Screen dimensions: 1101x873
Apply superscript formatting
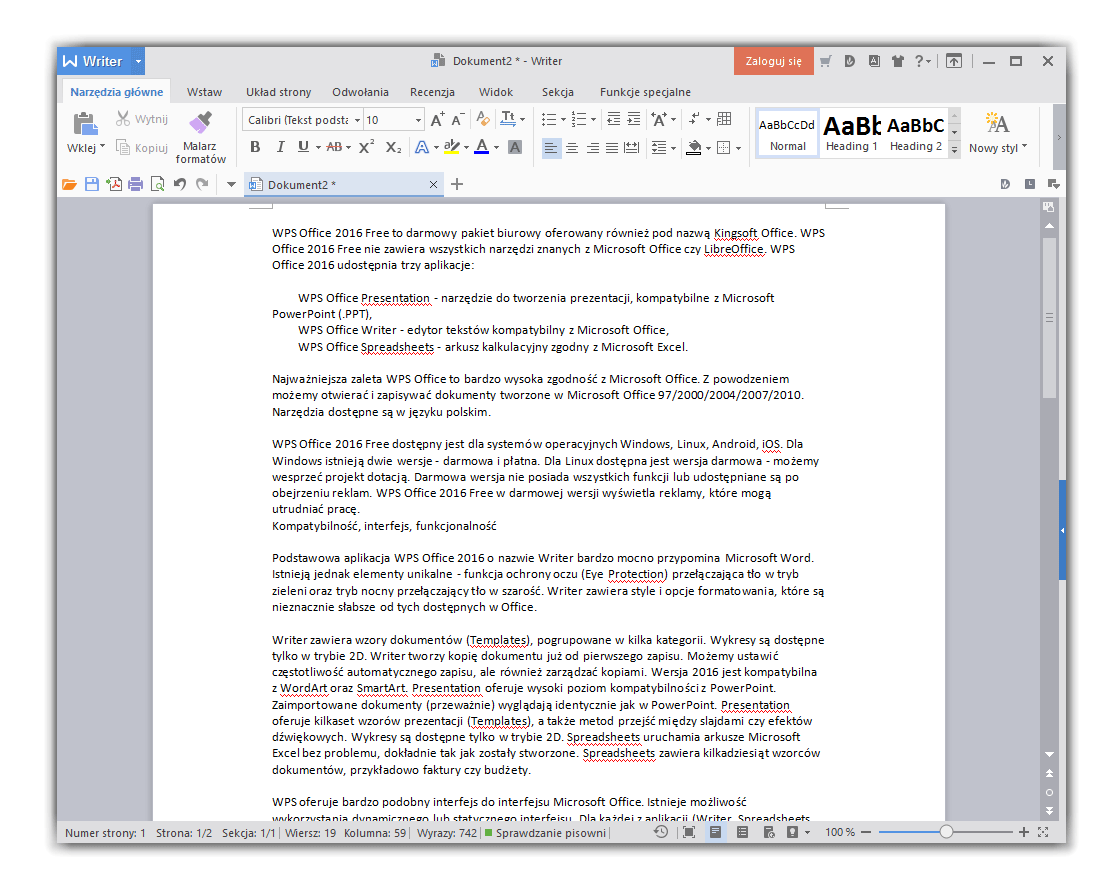tap(366, 147)
